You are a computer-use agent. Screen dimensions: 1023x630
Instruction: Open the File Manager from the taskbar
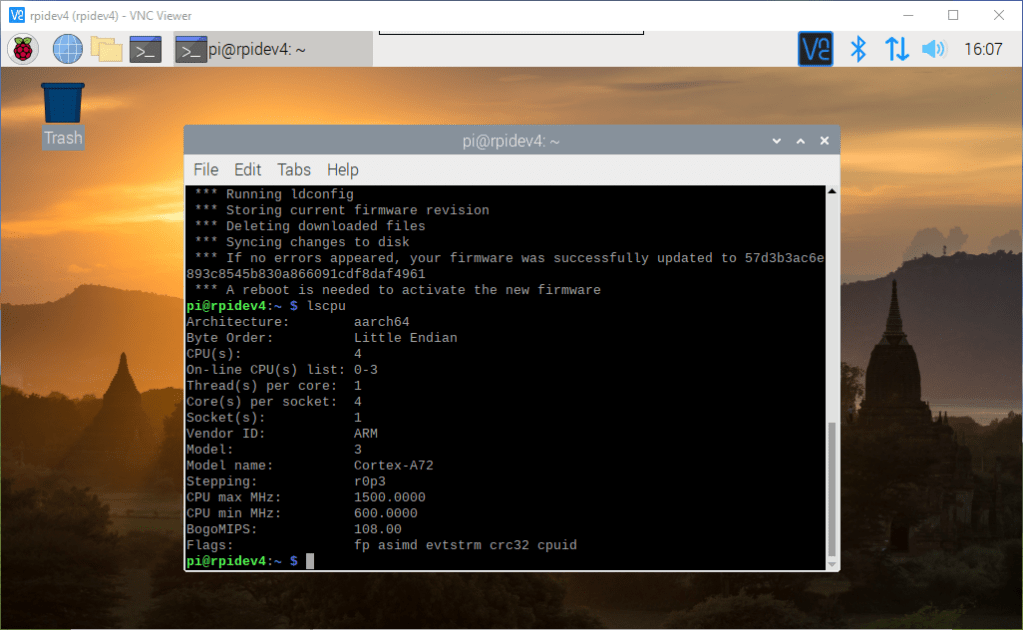[106, 48]
